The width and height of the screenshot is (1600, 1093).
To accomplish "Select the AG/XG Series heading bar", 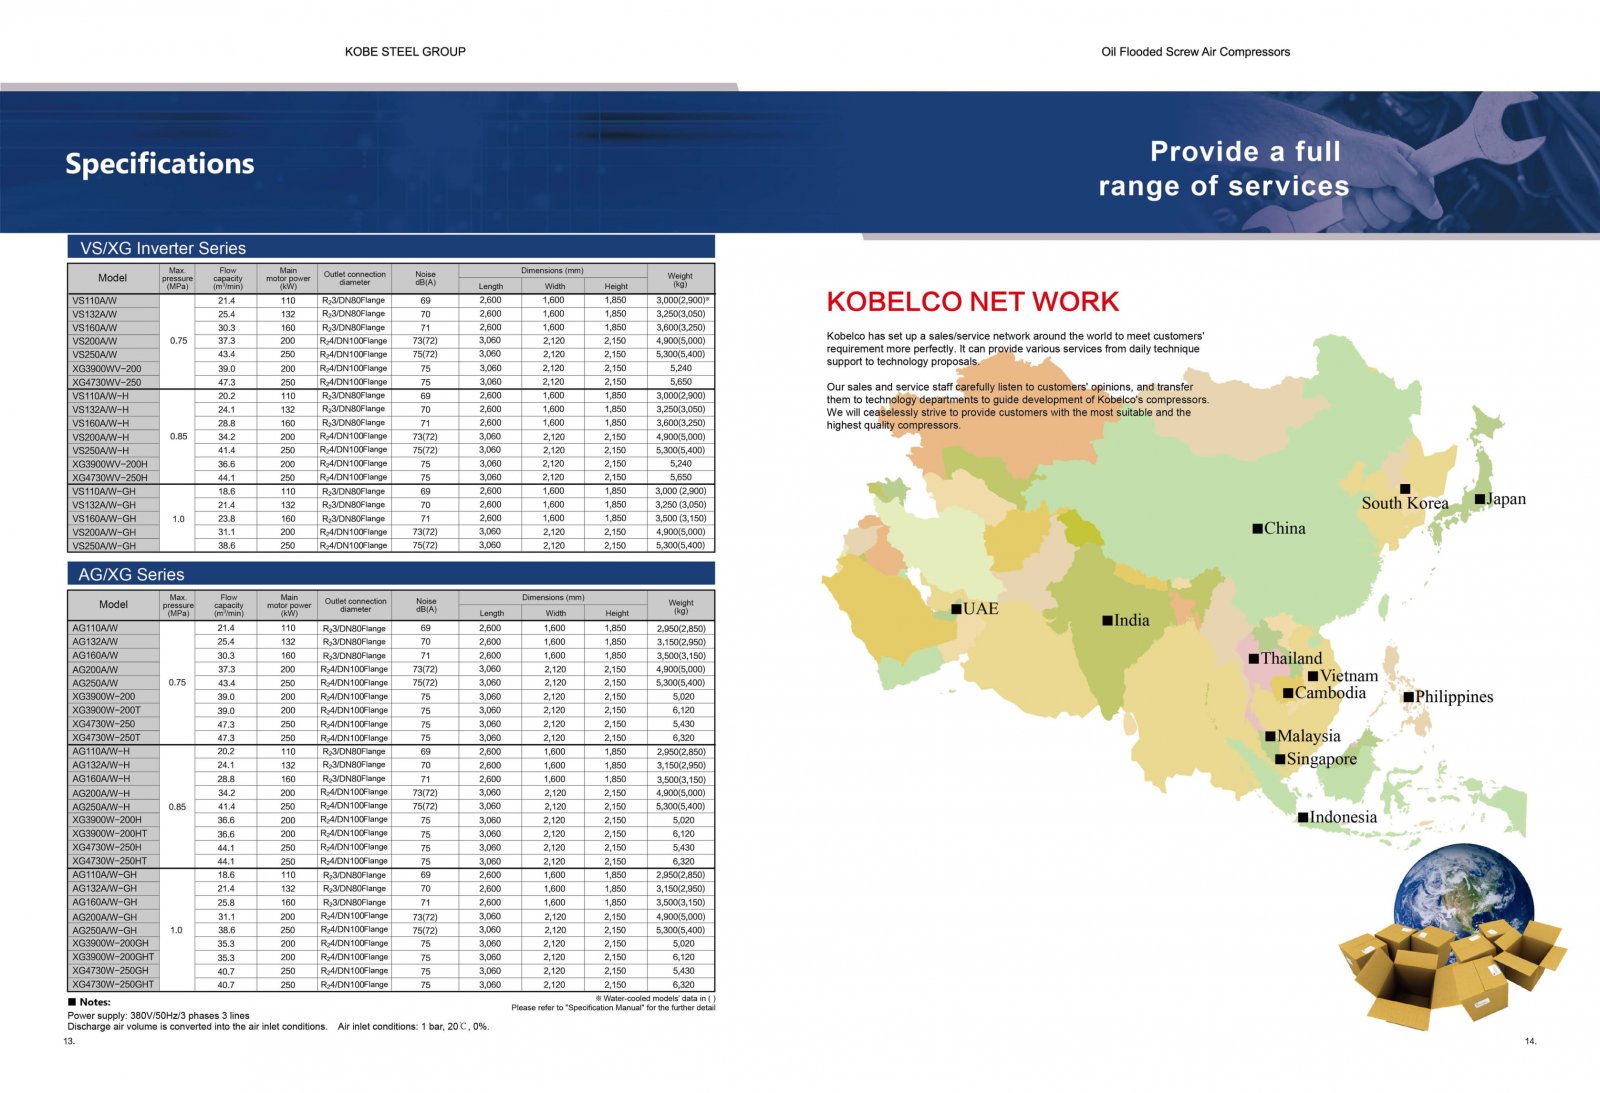I will (x=391, y=574).
